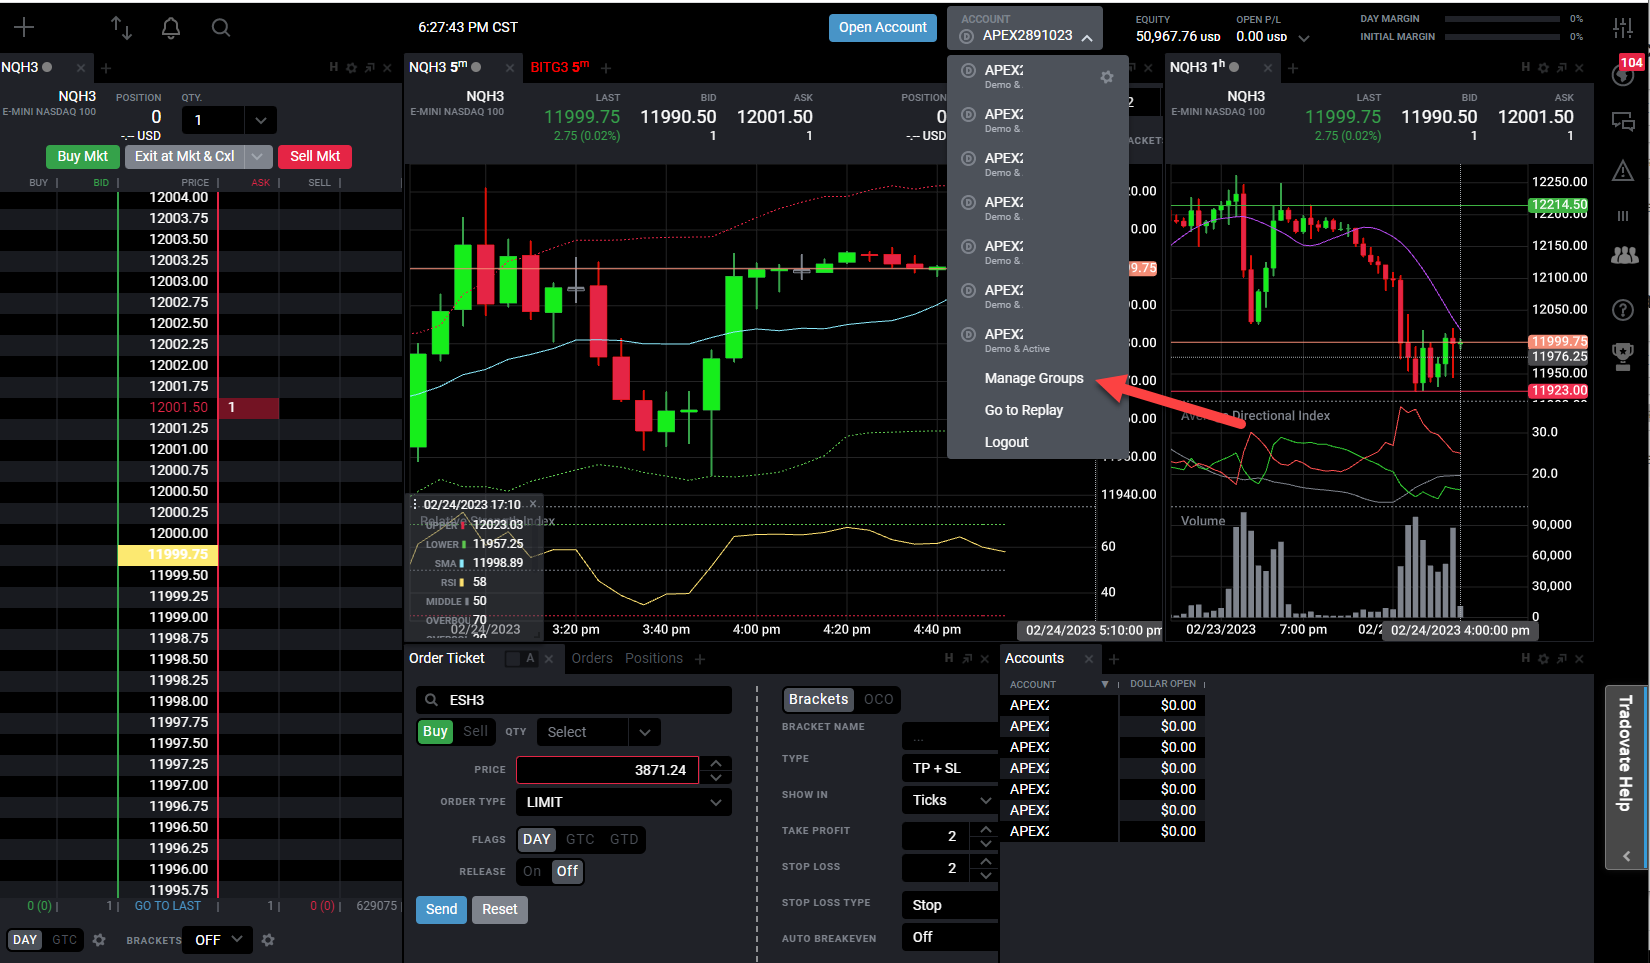Choose Go to Replay in account menu
This screenshot has width=1650, height=963.
(x=1023, y=410)
